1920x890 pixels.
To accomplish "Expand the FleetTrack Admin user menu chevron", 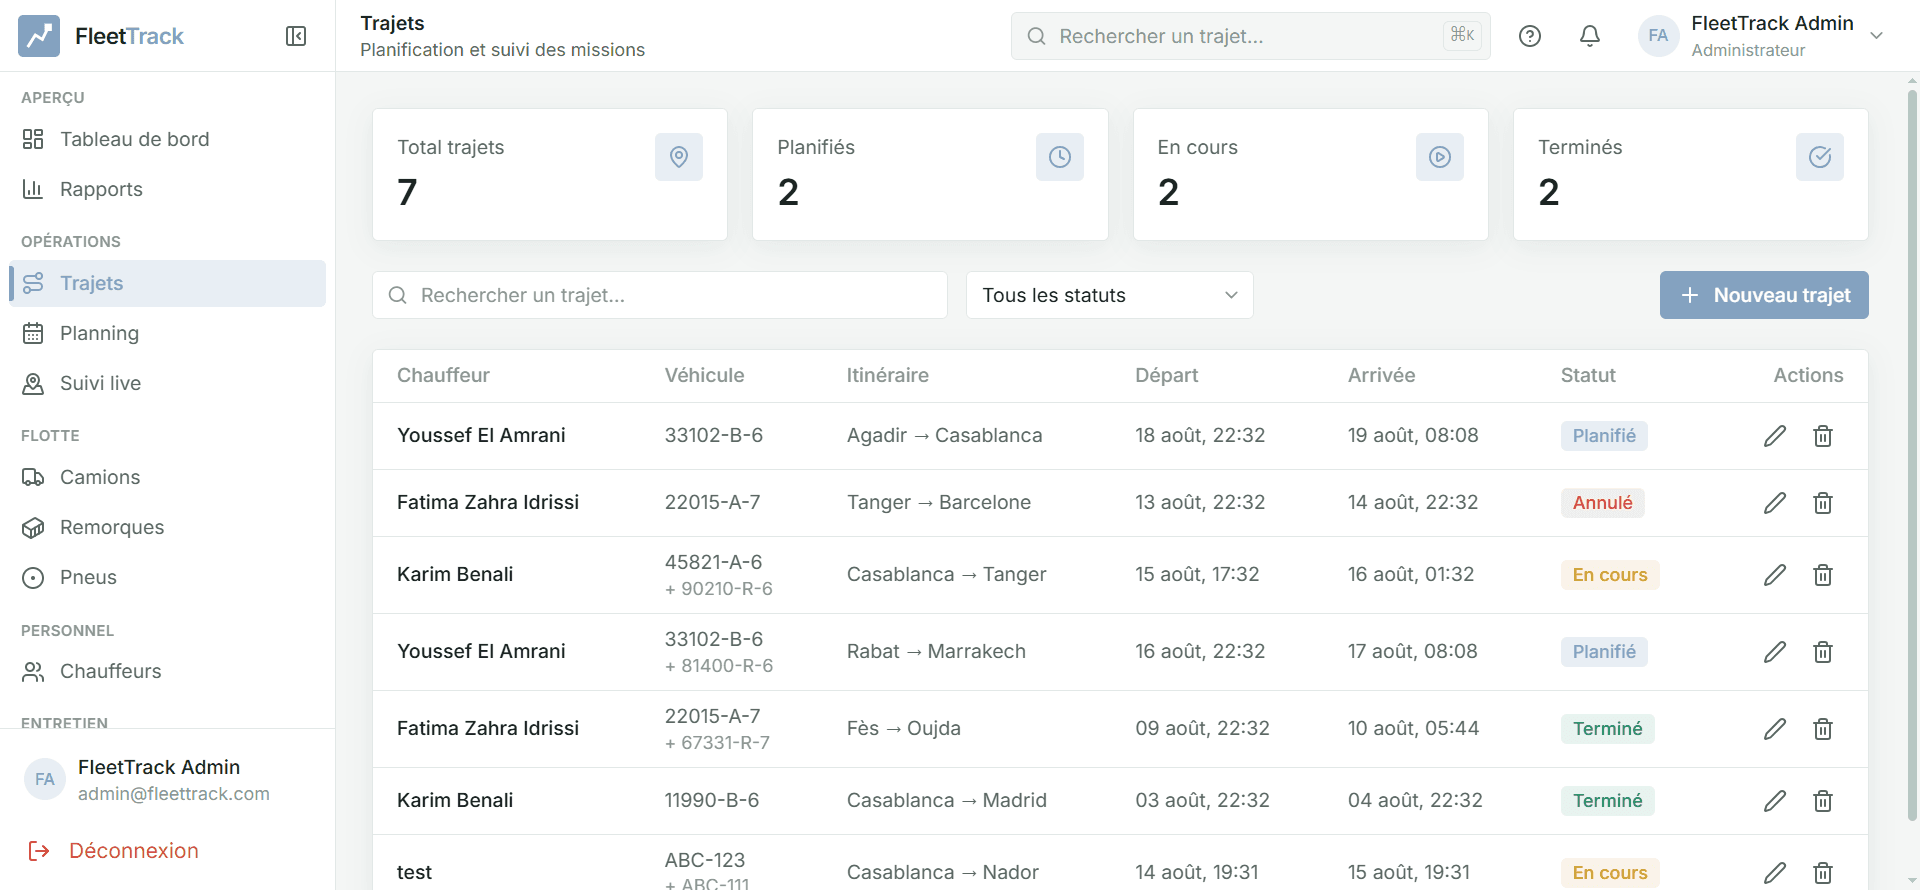I will pyautogui.click(x=1877, y=36).
